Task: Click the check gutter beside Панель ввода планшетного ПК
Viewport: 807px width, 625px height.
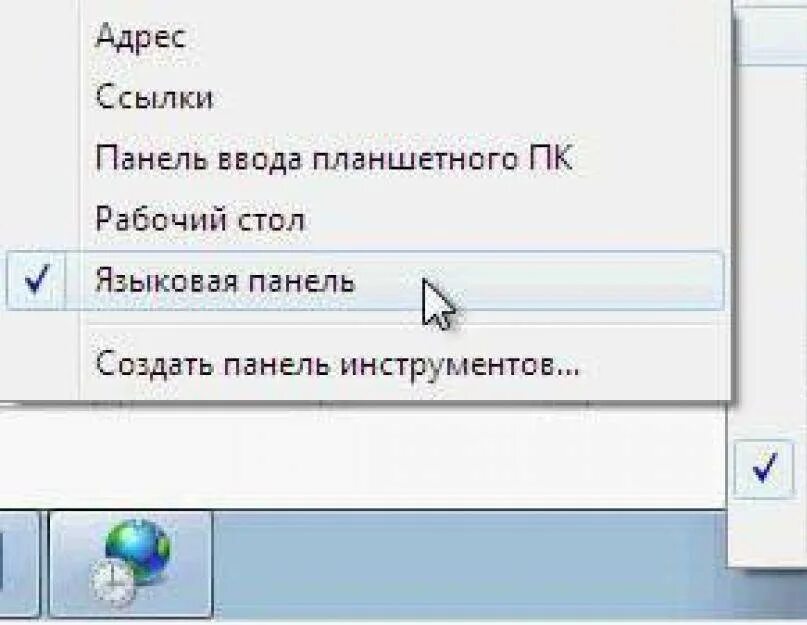Action: coord(41,158)
